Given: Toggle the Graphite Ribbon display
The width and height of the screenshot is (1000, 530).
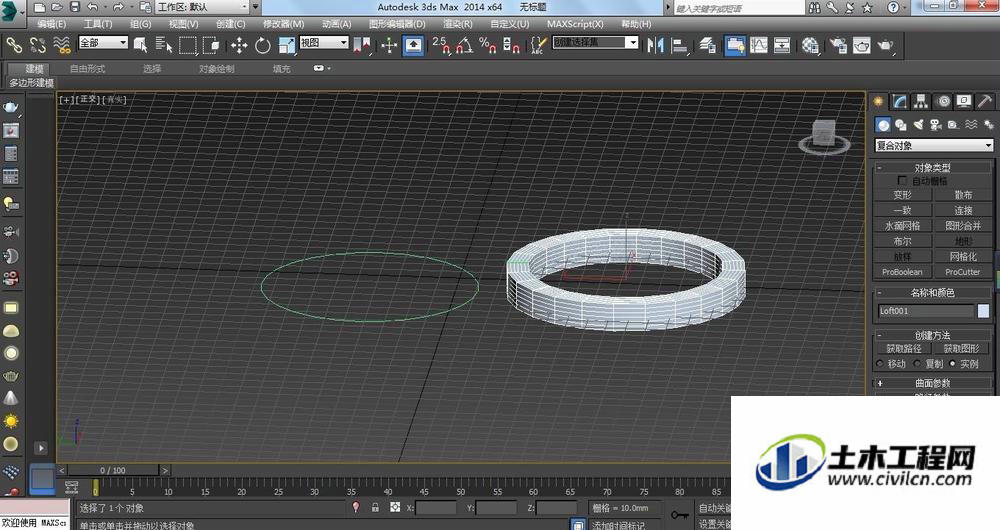Looking at the screenshot, I should 735,45.
